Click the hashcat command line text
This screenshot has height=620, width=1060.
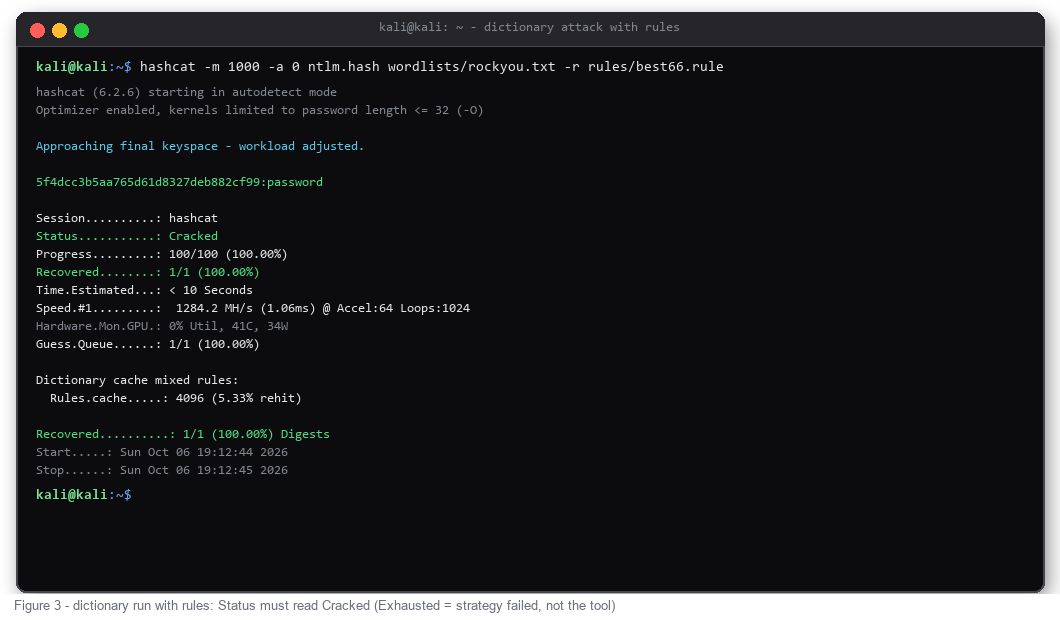[431, 66]
